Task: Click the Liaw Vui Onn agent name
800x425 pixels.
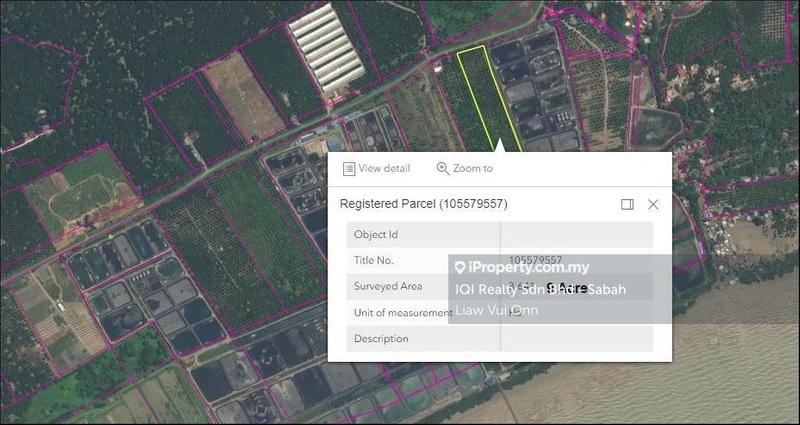Action: pyautogui.click(x=497, y=310)
